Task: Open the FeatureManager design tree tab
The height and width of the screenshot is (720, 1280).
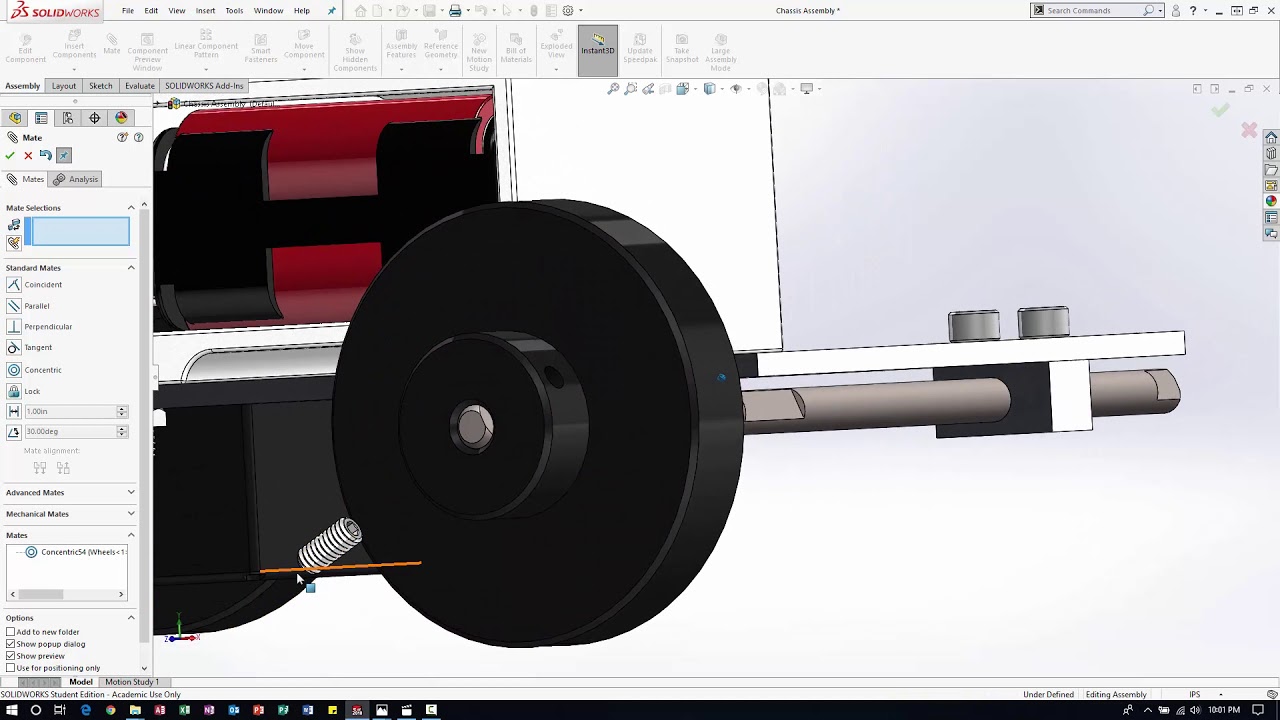Action: coord(15,118)
